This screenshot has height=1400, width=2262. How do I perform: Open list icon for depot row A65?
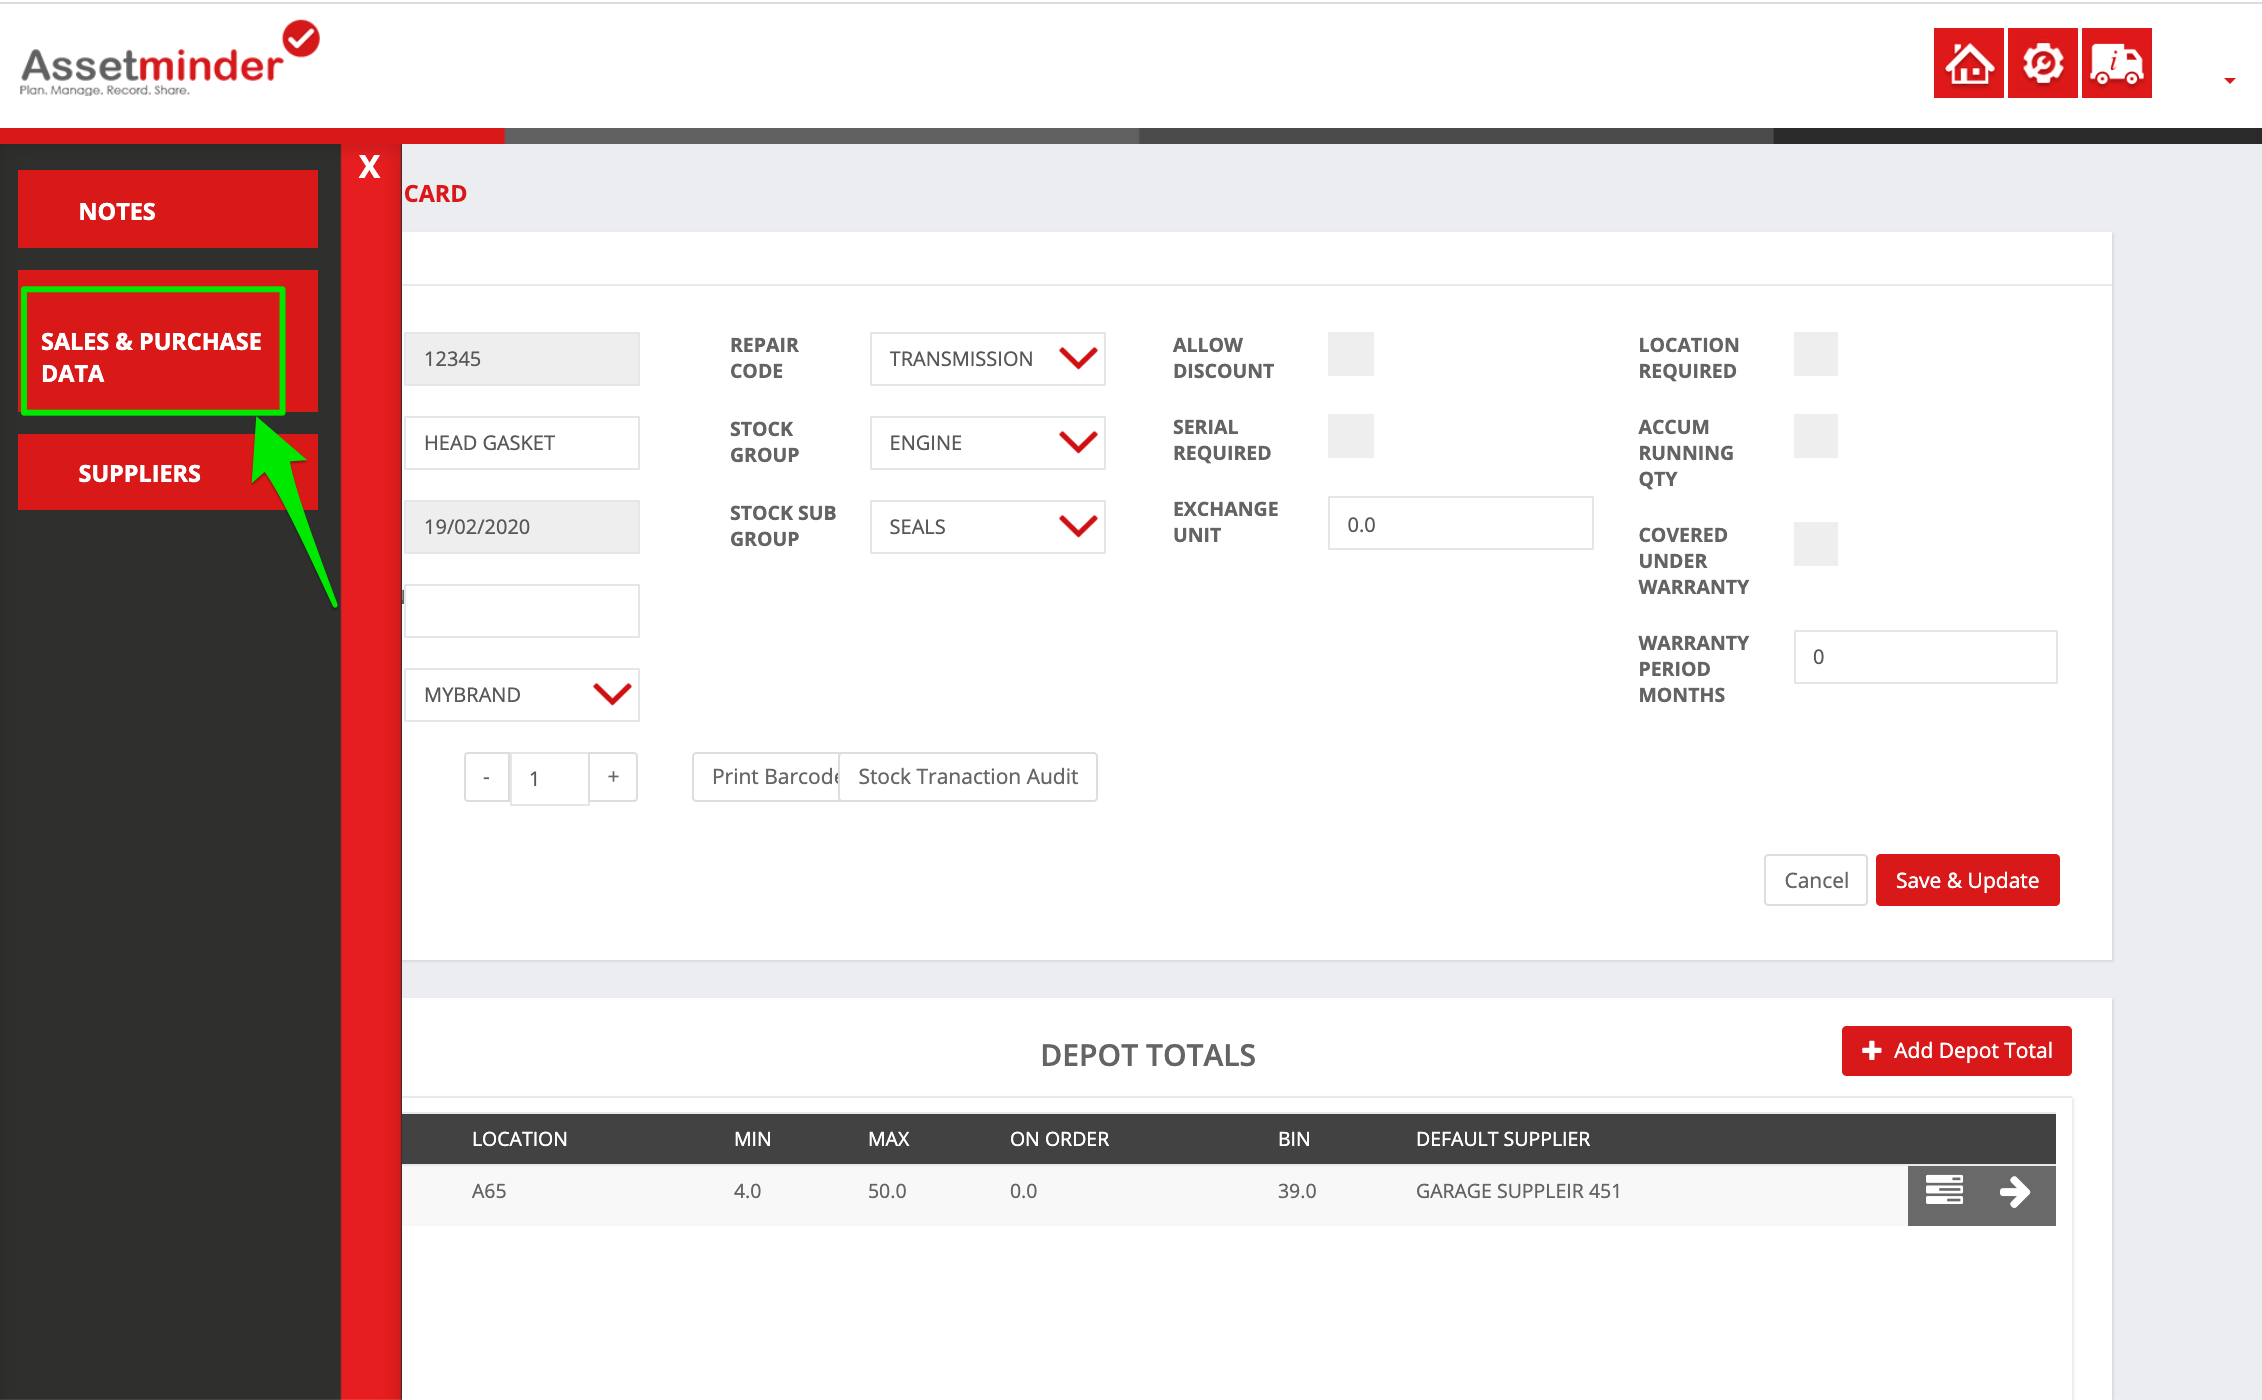click(x=1944, y=1191)
